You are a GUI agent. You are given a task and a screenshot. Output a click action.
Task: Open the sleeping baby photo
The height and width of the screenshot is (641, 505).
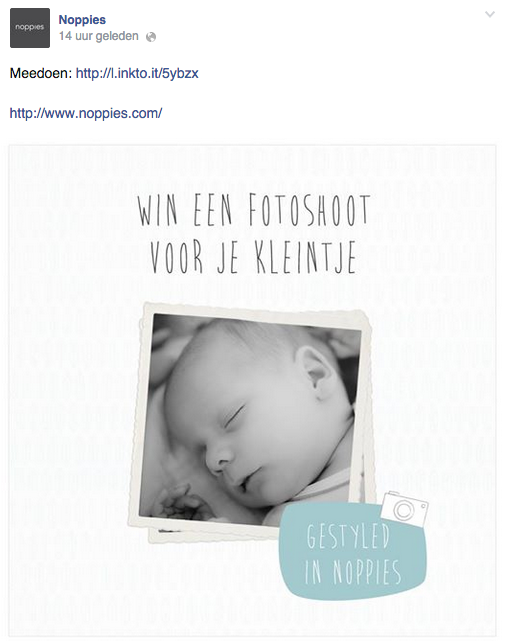(x=250, y=421)
